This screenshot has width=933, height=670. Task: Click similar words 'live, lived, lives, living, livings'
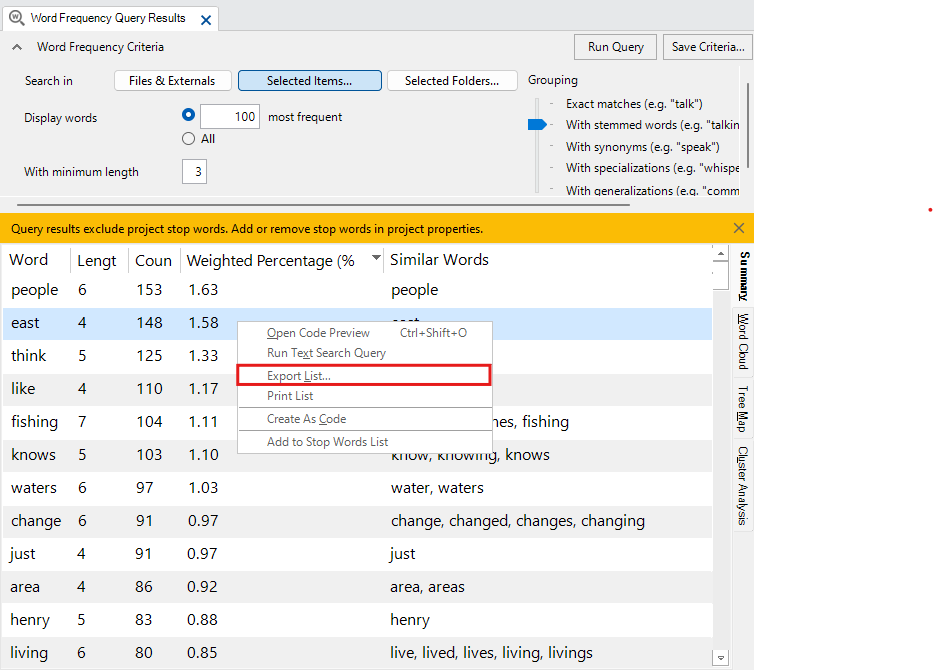pyautogui.click(x=491, y=653)
